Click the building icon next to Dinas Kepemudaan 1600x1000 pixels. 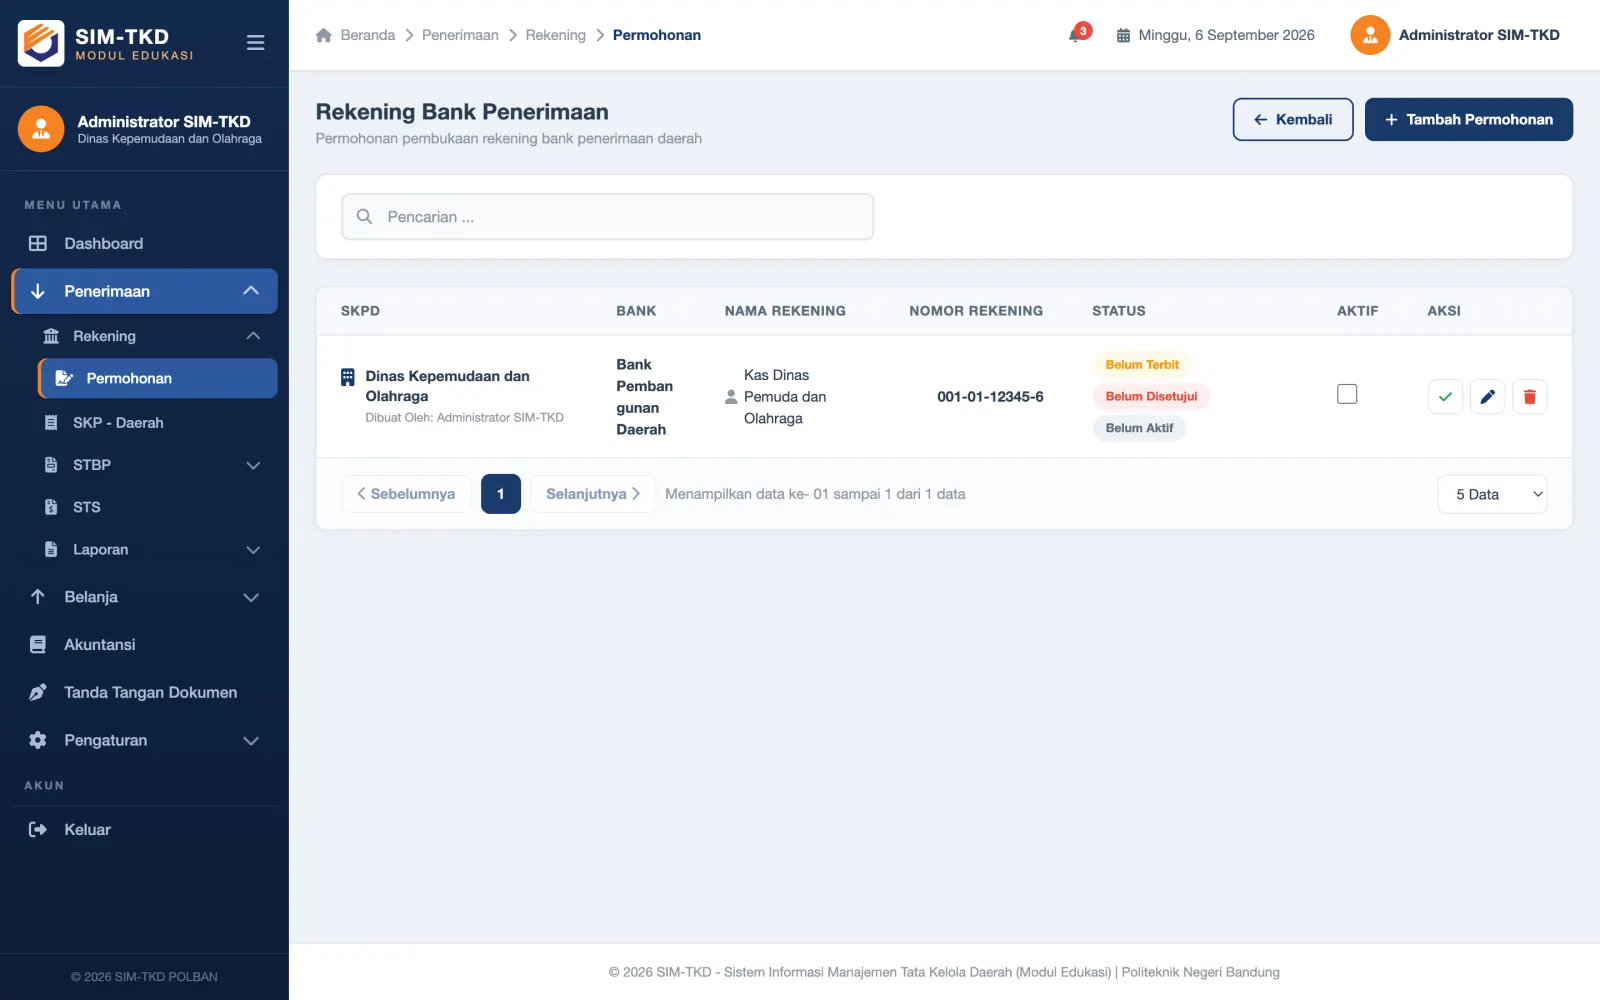point(347,377)
